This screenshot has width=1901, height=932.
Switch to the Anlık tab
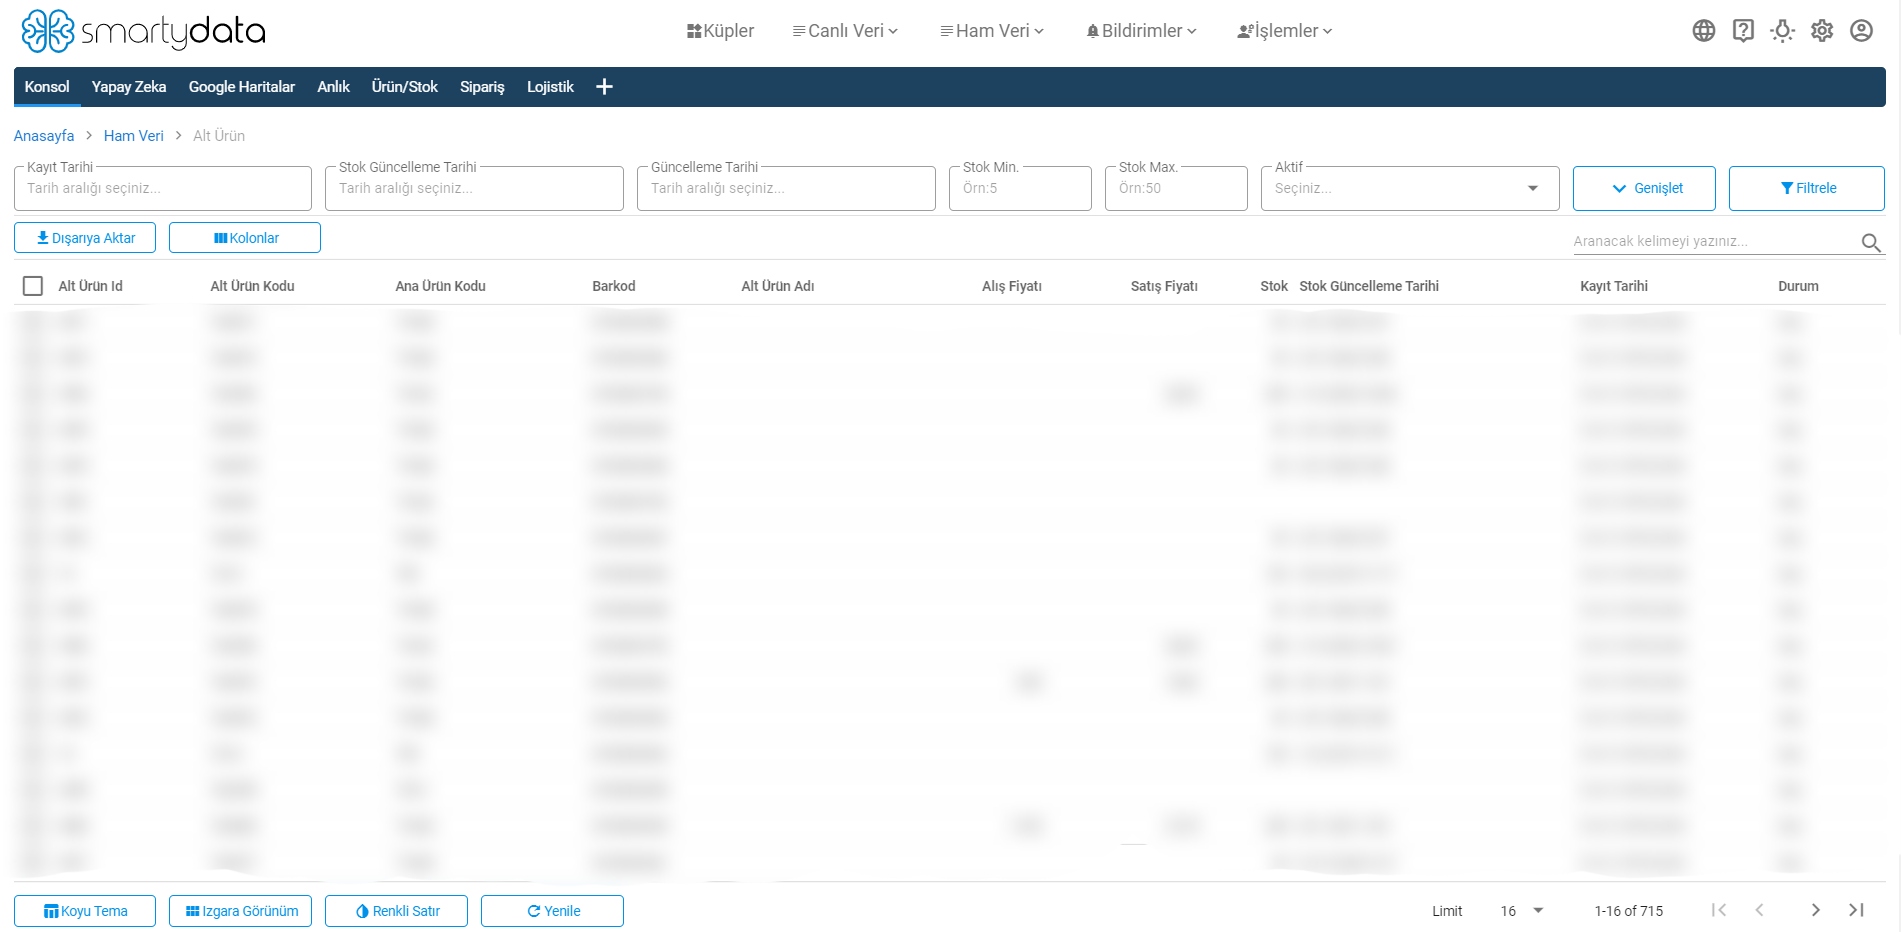[333, 87]
